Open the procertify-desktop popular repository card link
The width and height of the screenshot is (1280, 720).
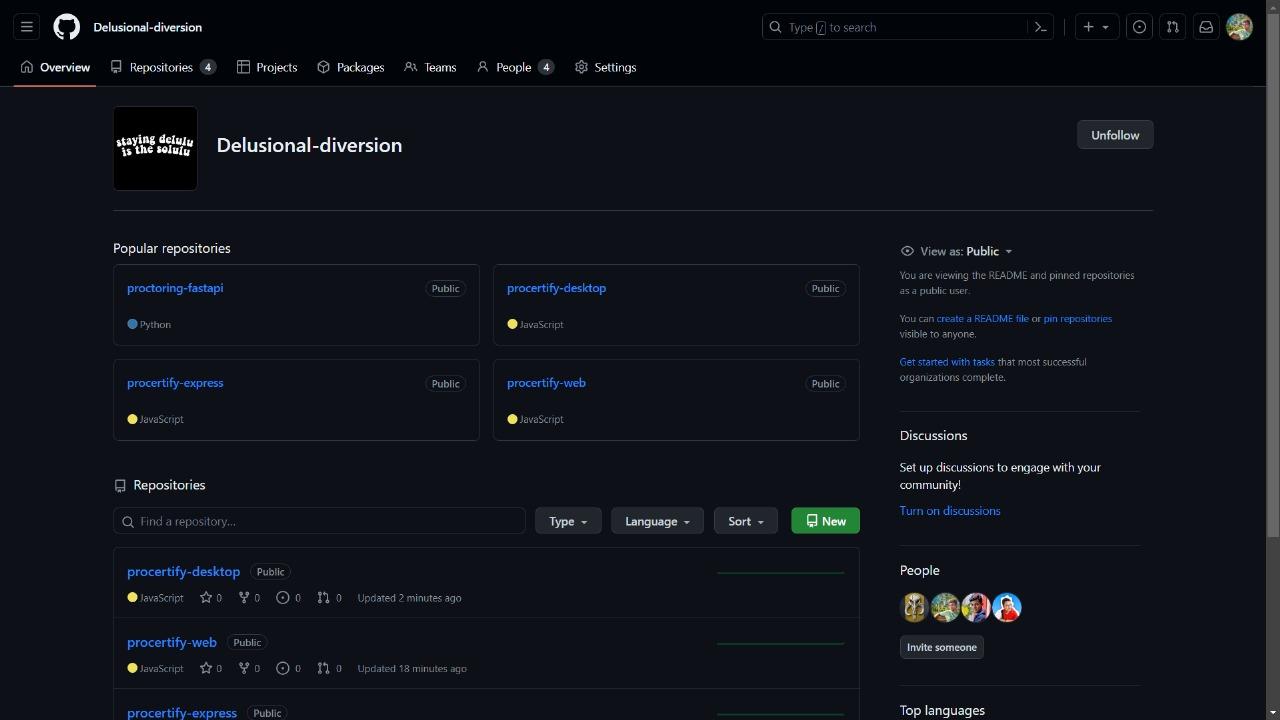click(x=556, y=288)
